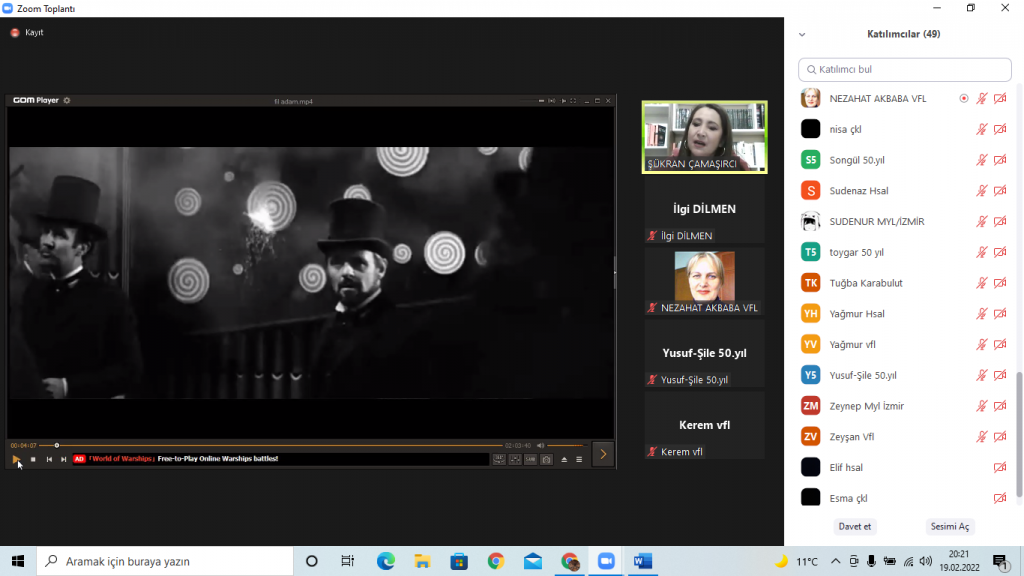Click the Sesimi Aç button

[x=950, y=526]
